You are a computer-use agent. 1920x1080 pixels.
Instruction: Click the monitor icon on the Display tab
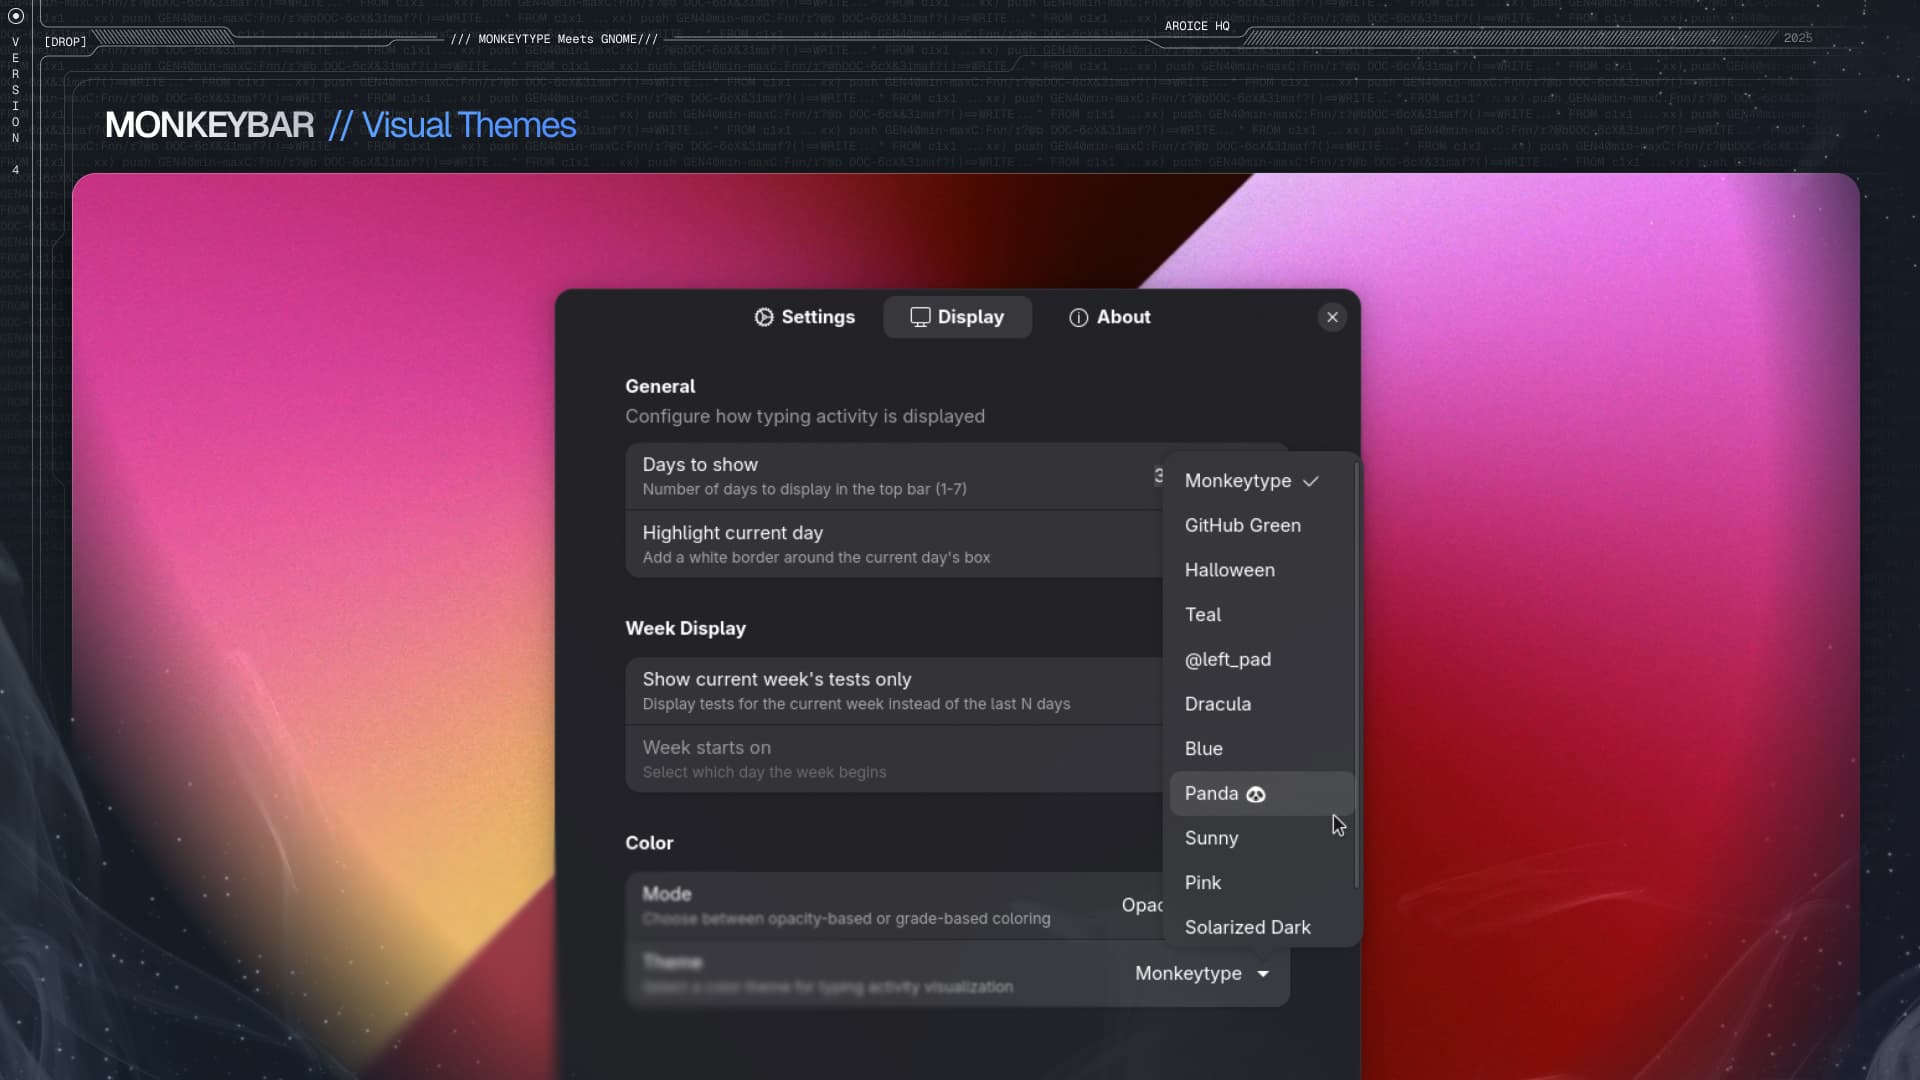click(x=921, y=317)
